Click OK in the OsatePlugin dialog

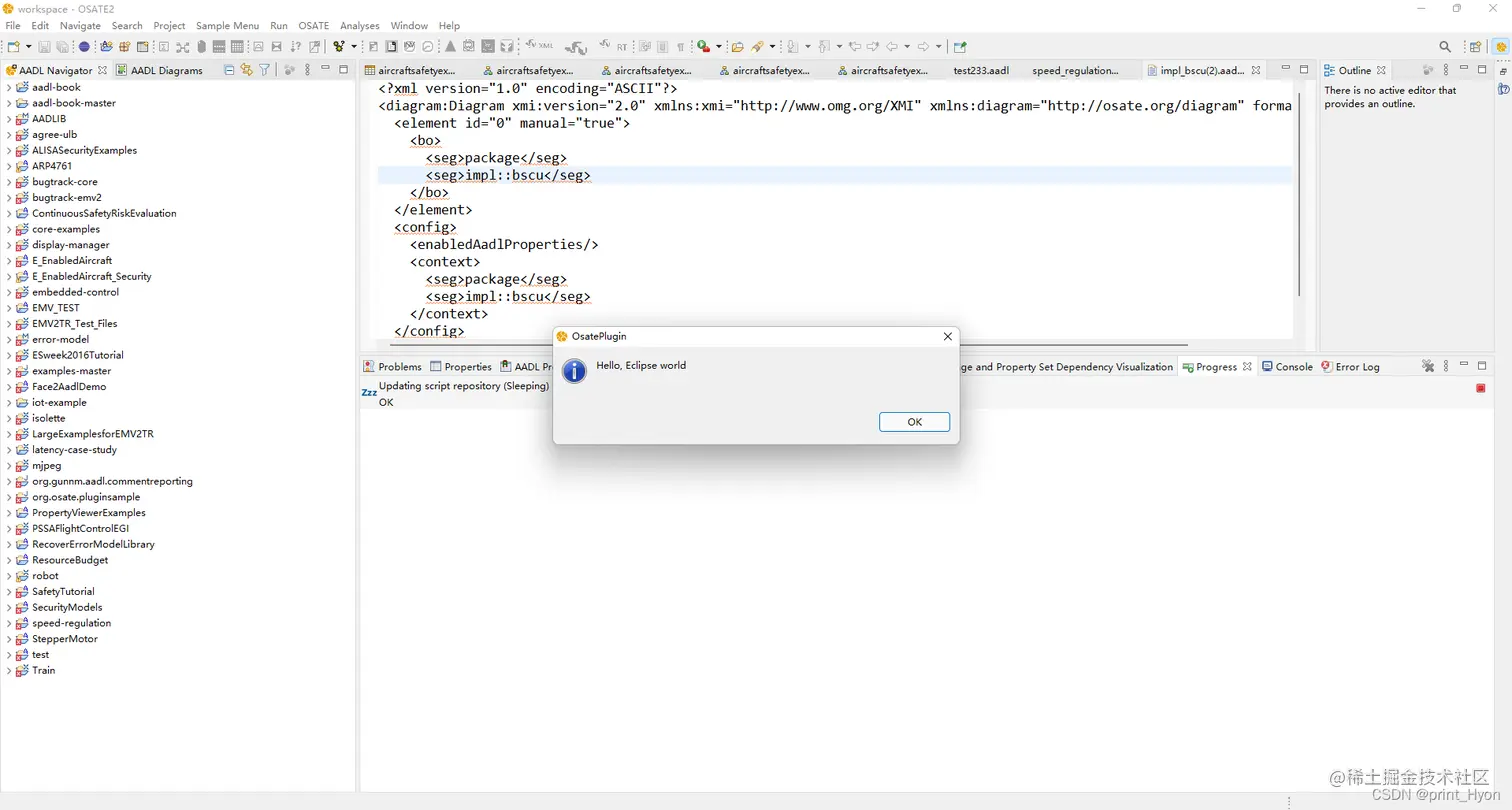(914, 422)
